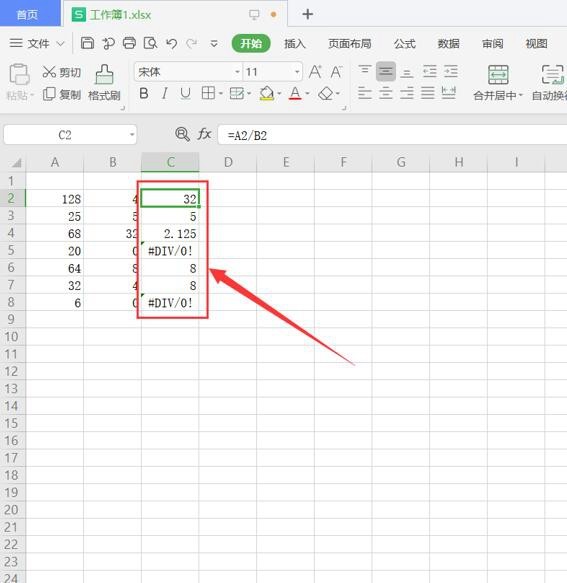Click the font color red A swatch
The image size is (567, 583).
click(295, 93)
